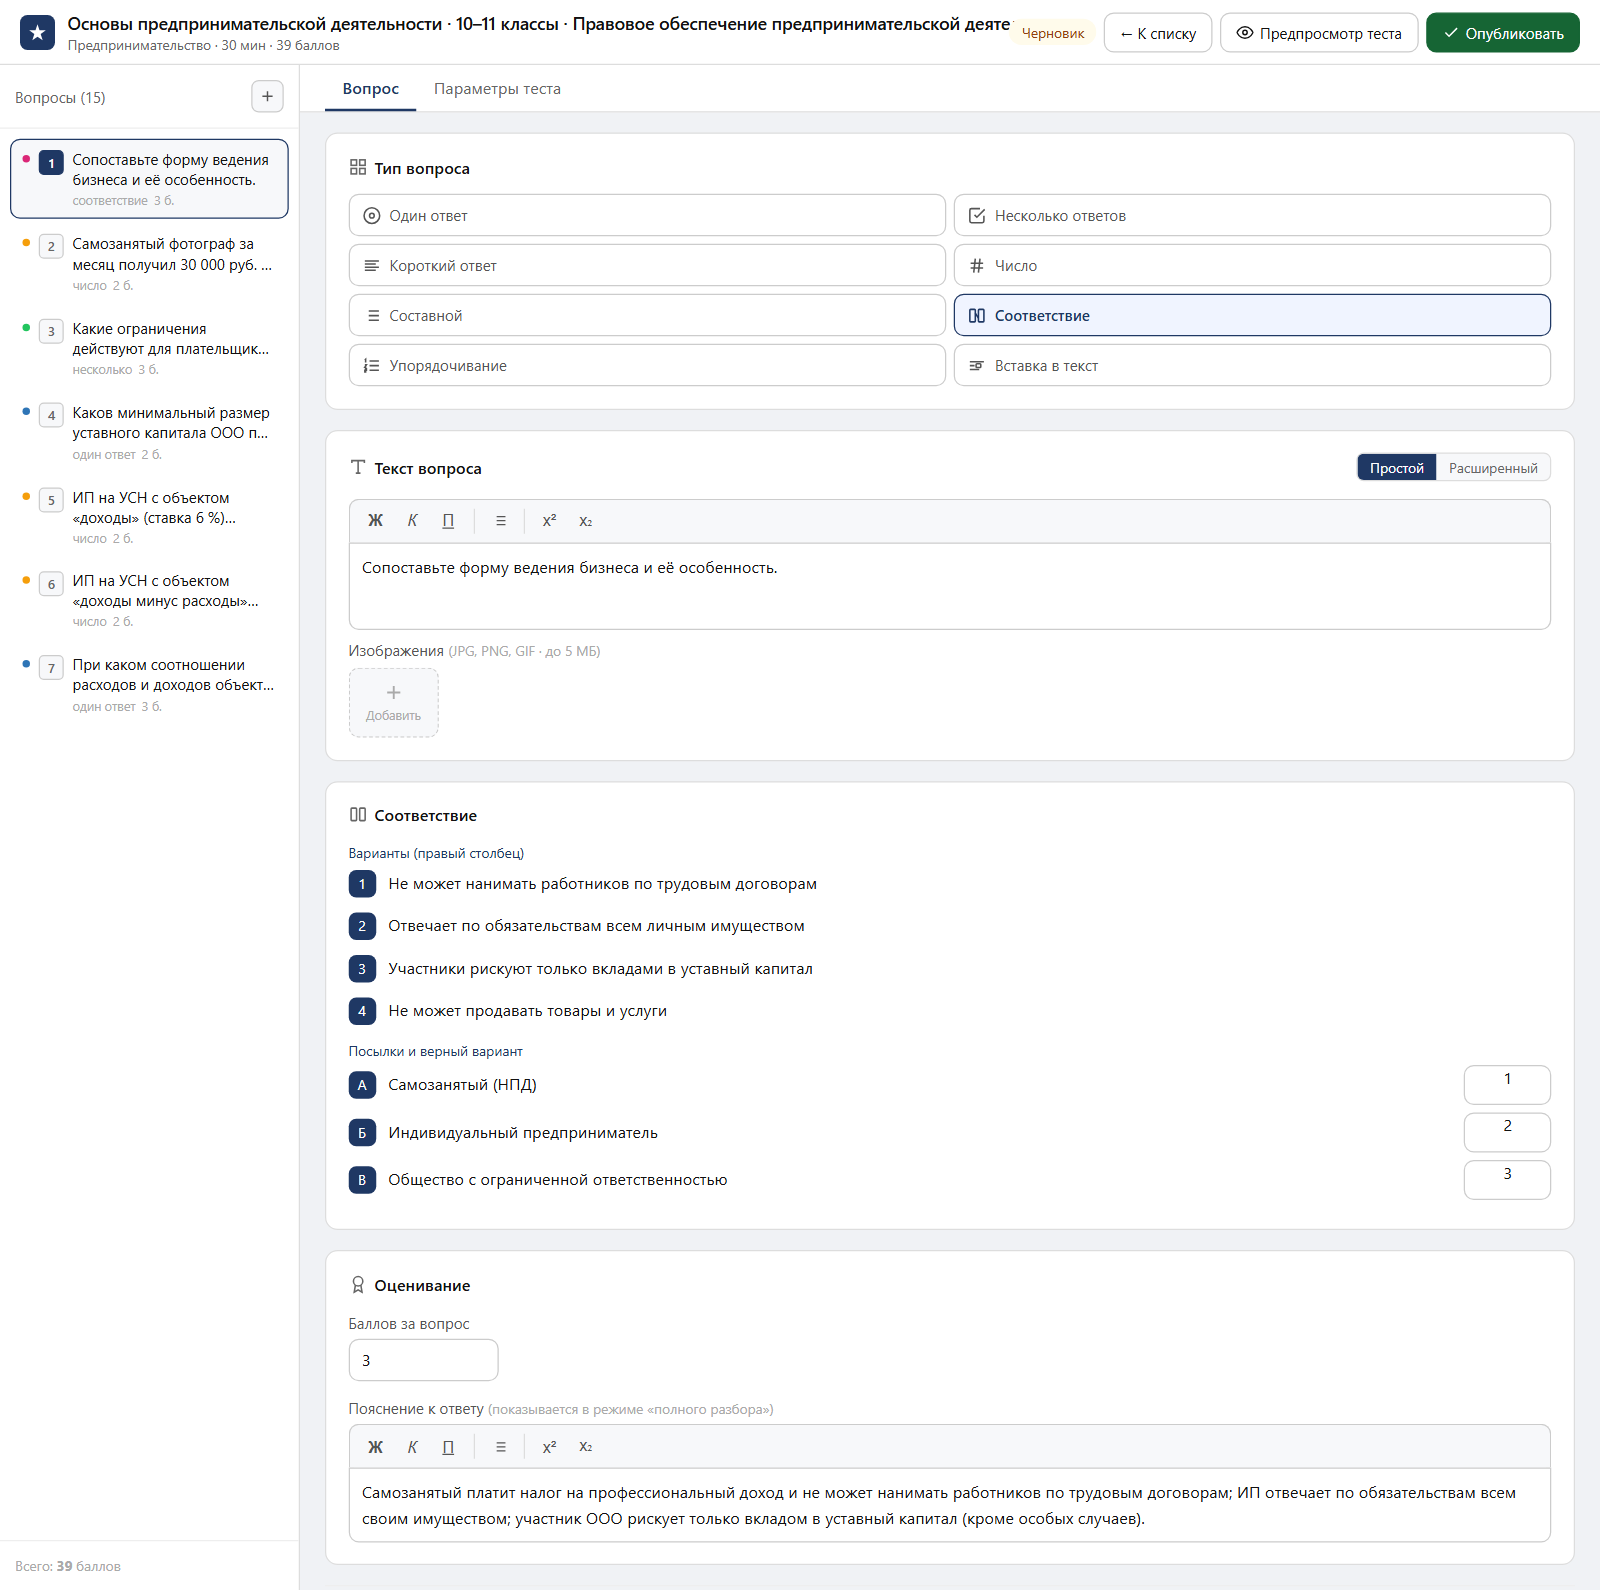Open the Вопрос tab

371,89
